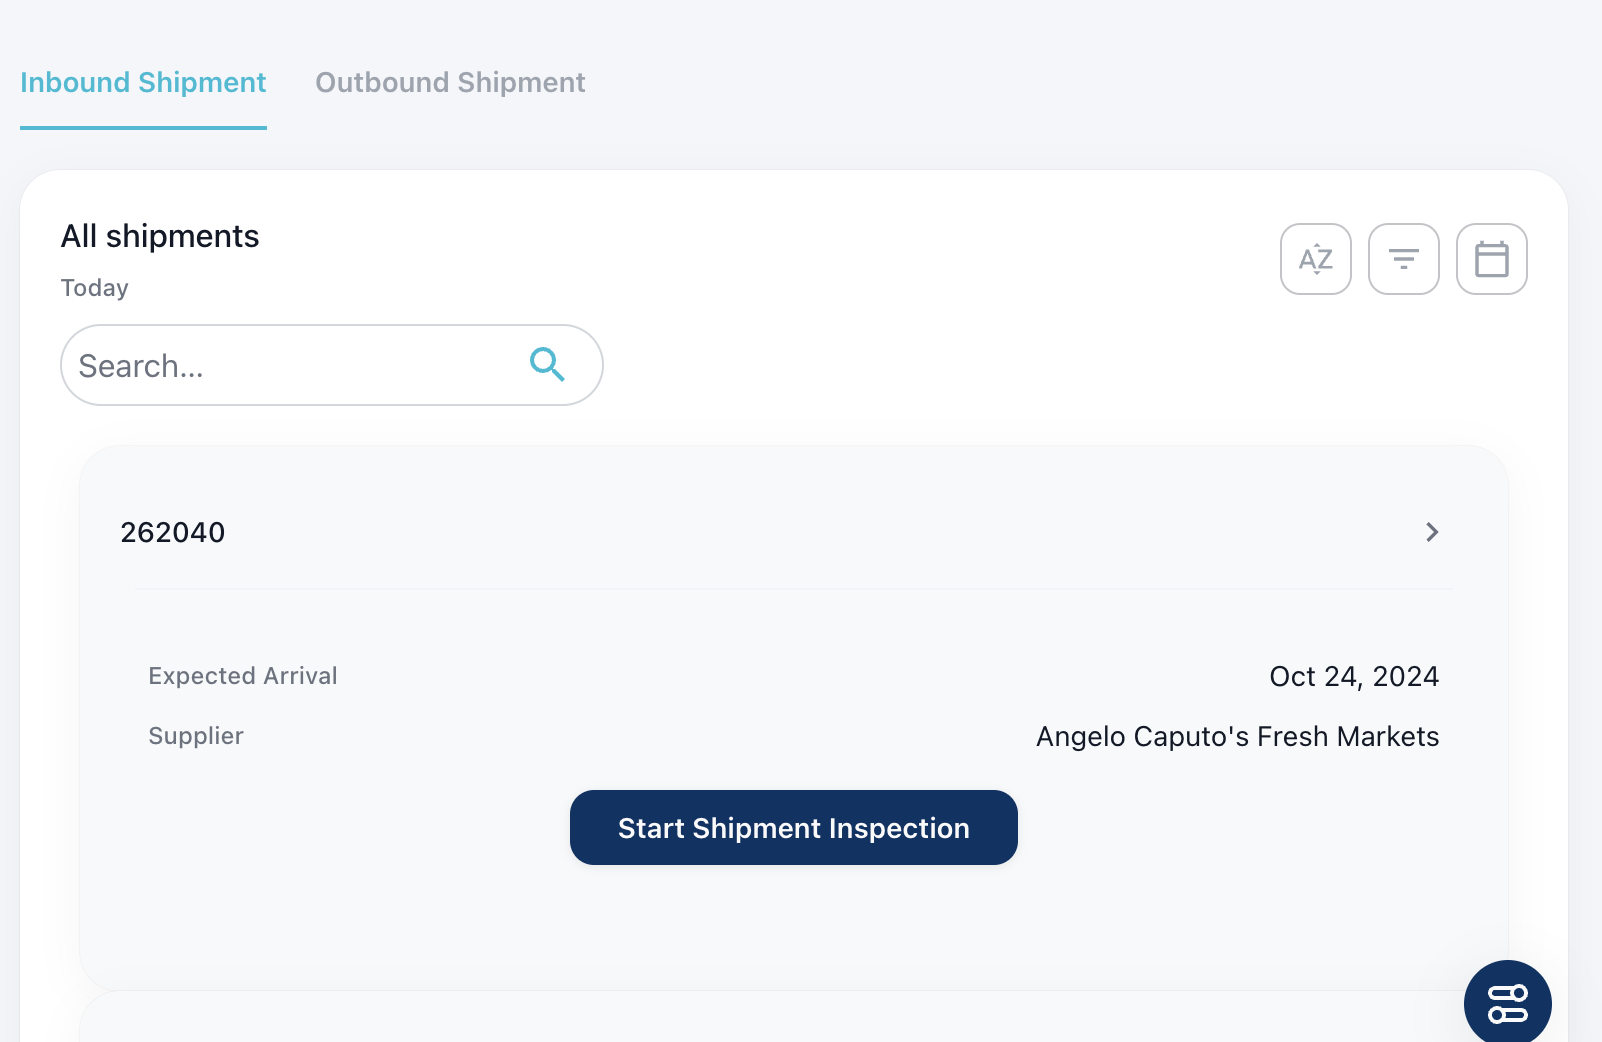Click the magnifying glass search icon
This screenshot has height=1042, width=1602.
(x=546, y=365)
